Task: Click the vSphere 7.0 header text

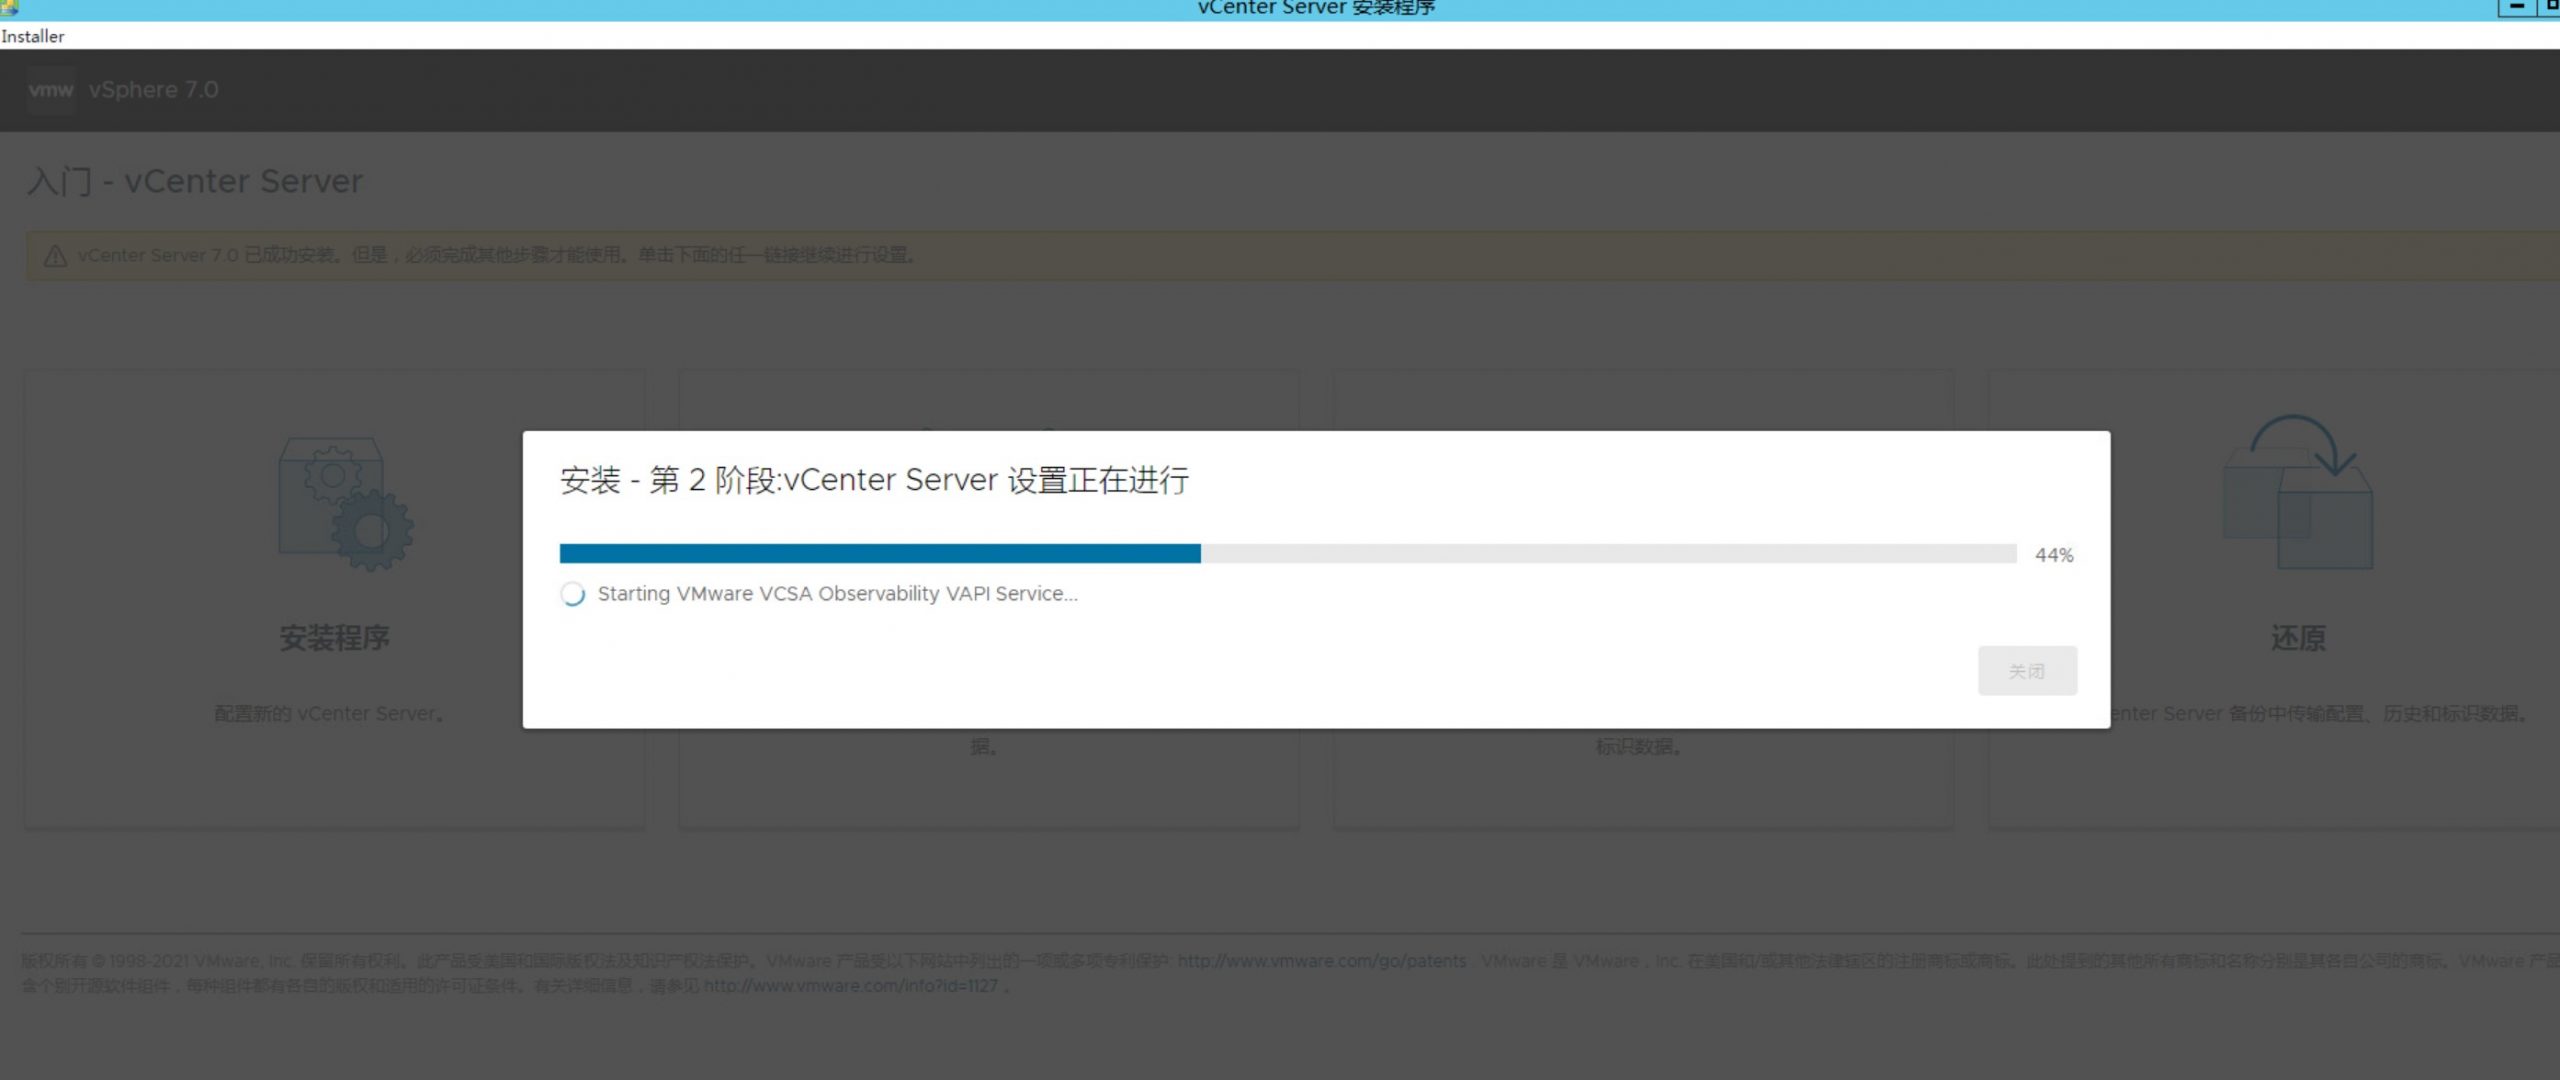Action: coord(153,90)
